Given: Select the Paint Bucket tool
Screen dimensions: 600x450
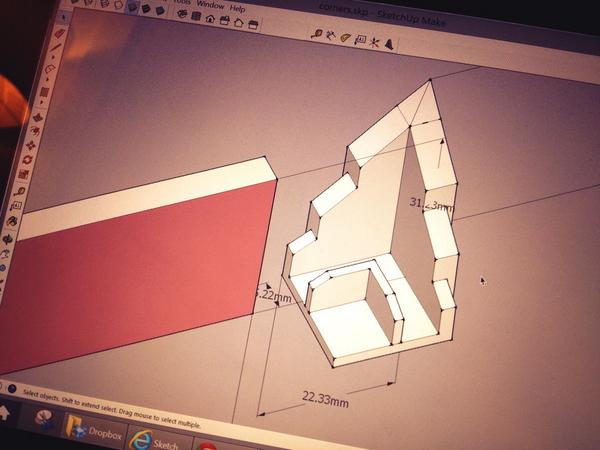Looking at the screenshot, I should [x=12, y=221].
